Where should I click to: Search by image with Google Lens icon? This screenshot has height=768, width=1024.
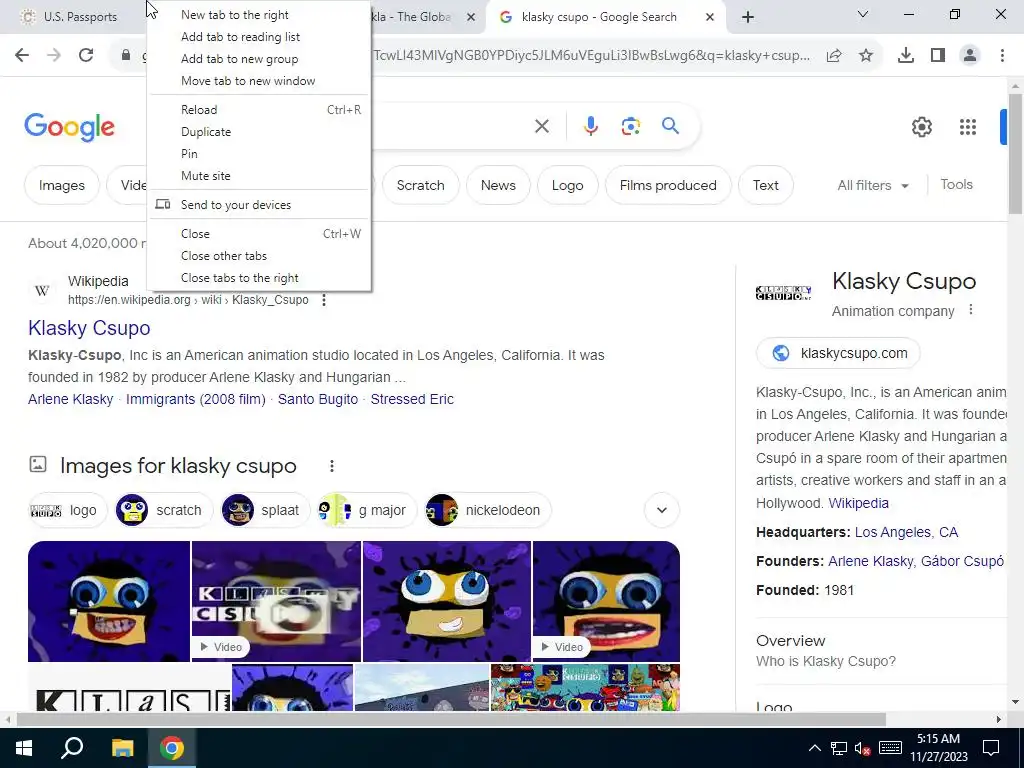coord(630,126)
